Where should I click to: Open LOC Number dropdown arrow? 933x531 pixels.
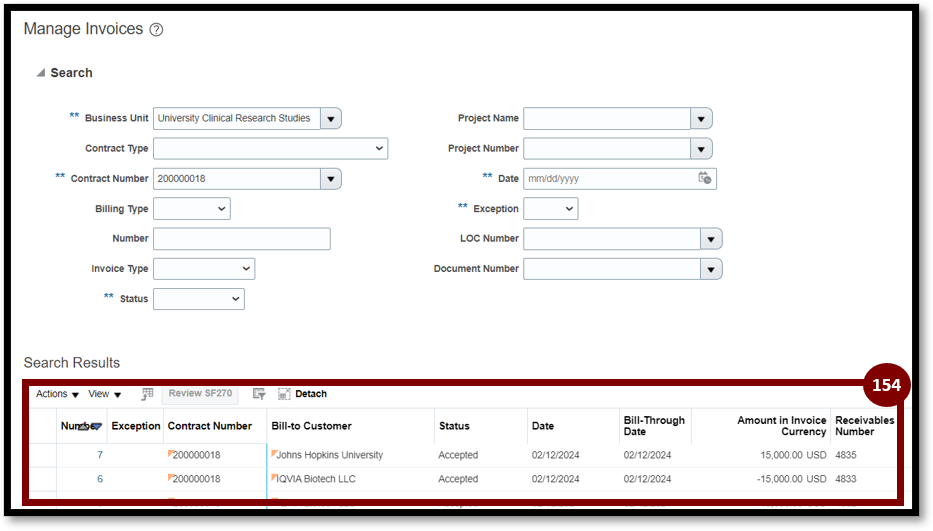711,239
